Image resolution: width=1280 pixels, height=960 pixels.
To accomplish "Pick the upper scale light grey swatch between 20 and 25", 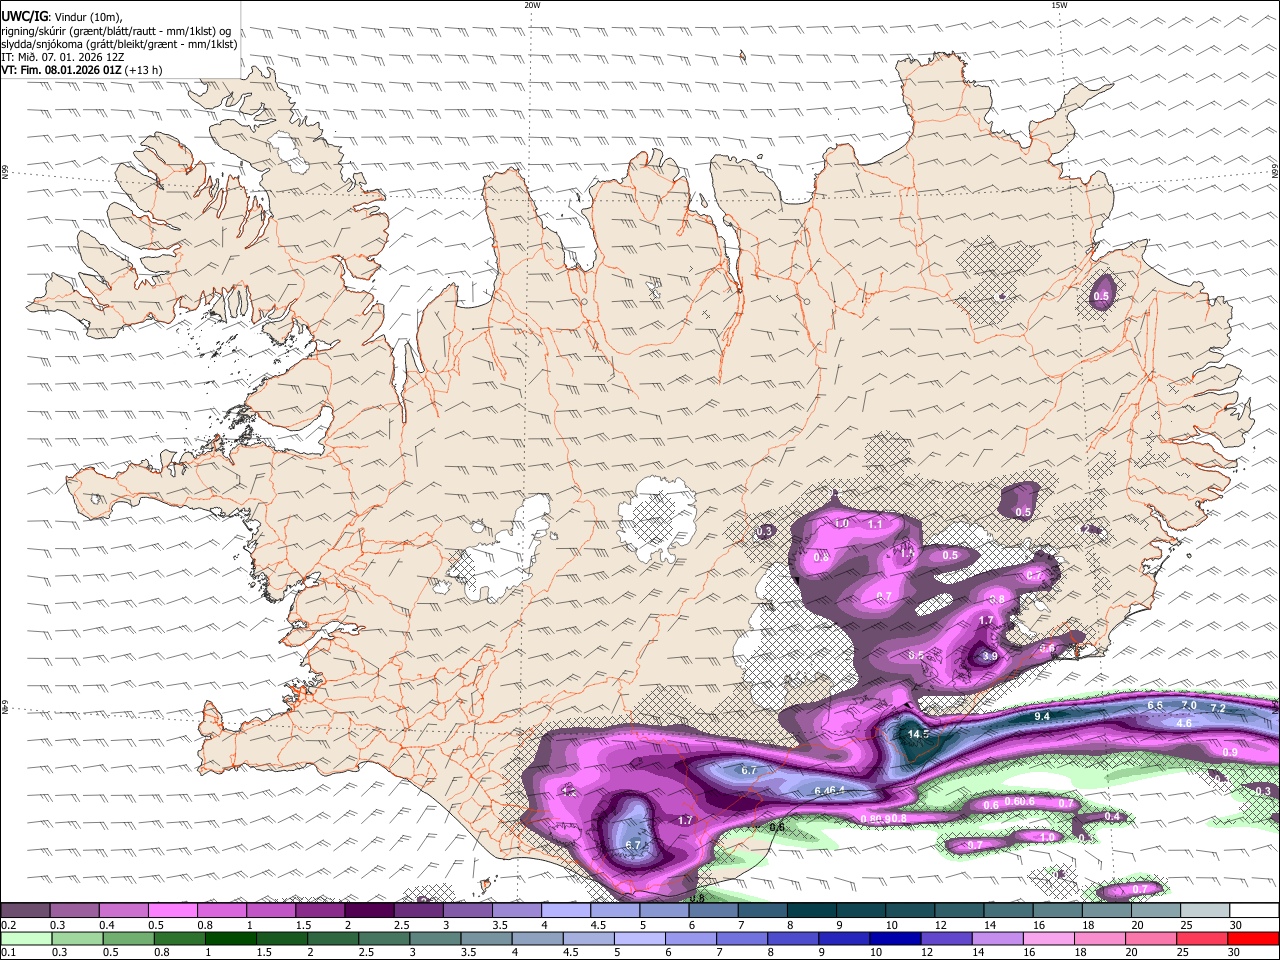I will [x=1155, y=911].
